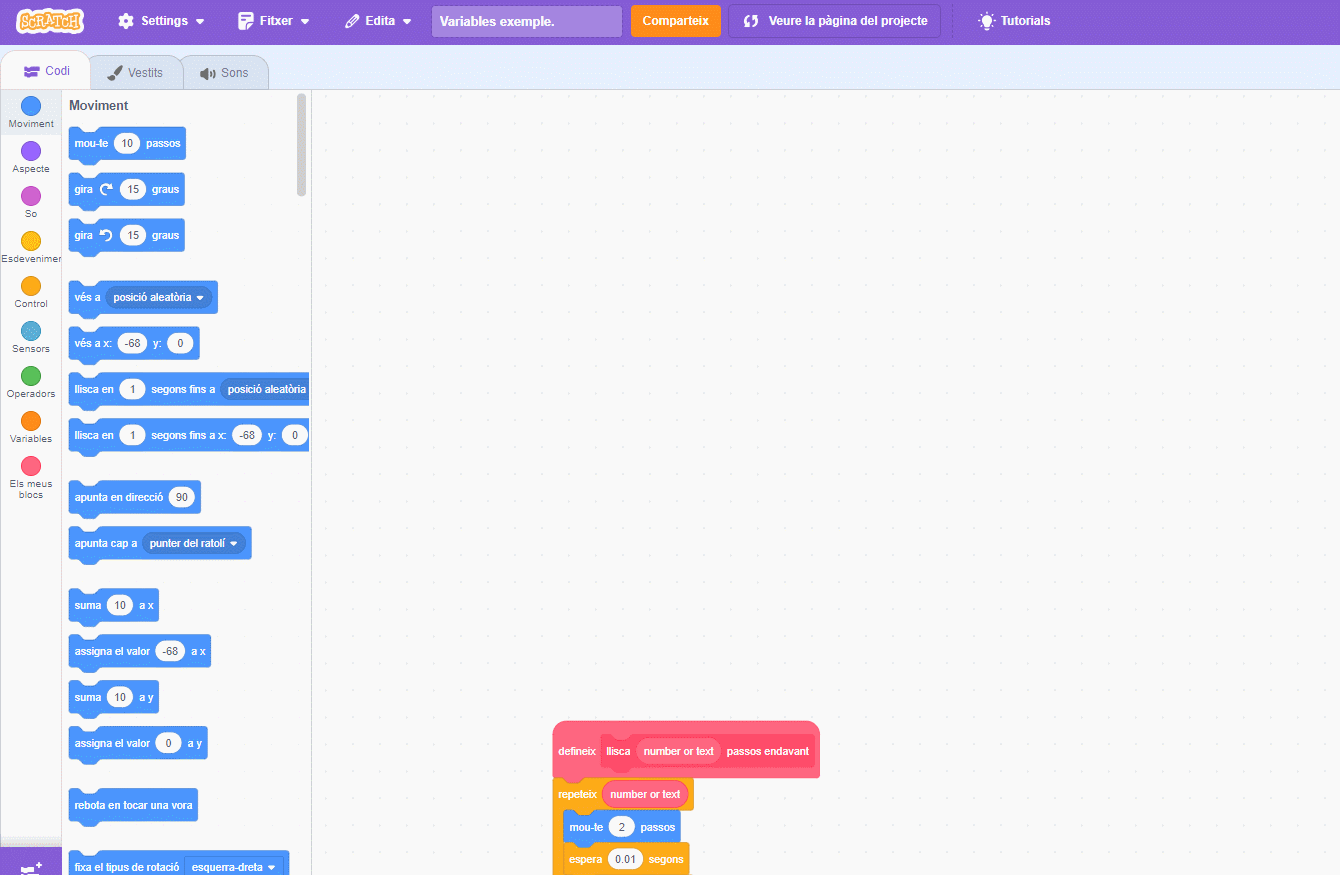Open the esquerra-dreta rotation dropdown
The image size is (1340, 875).
point(234,867)
